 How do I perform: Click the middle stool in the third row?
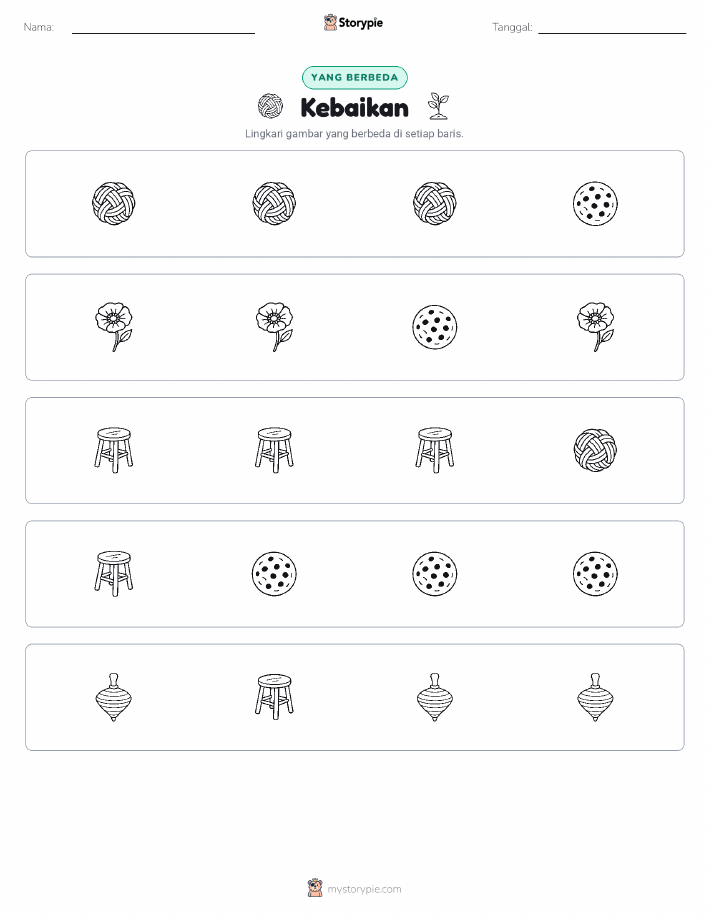(274, 450)
